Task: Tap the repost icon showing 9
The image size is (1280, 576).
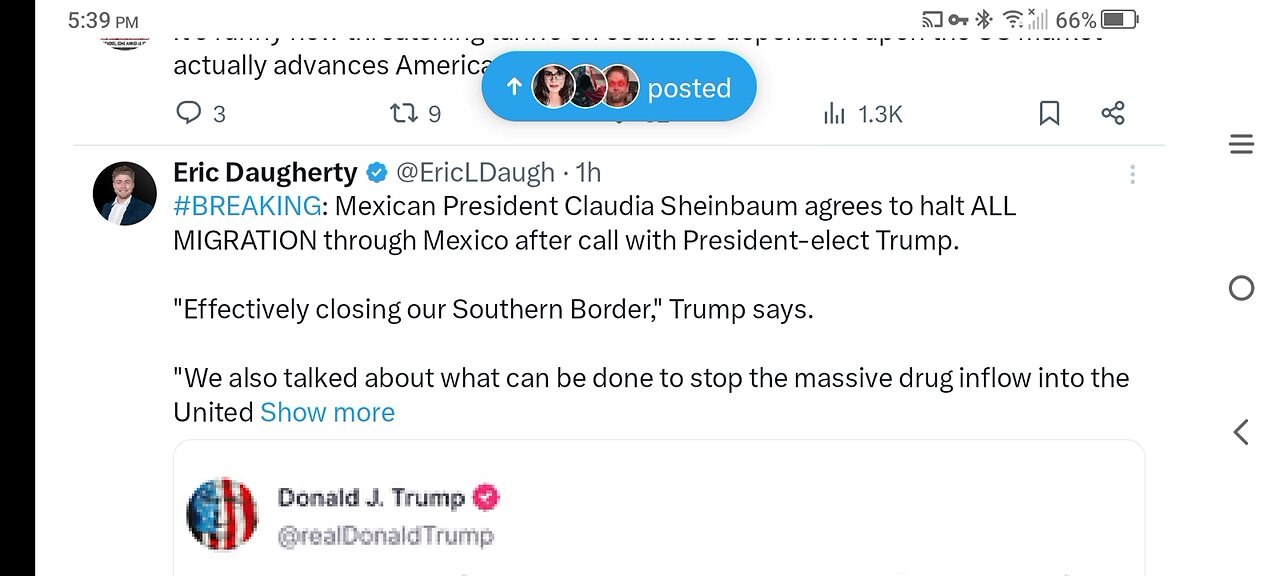Action: point(403,113)
